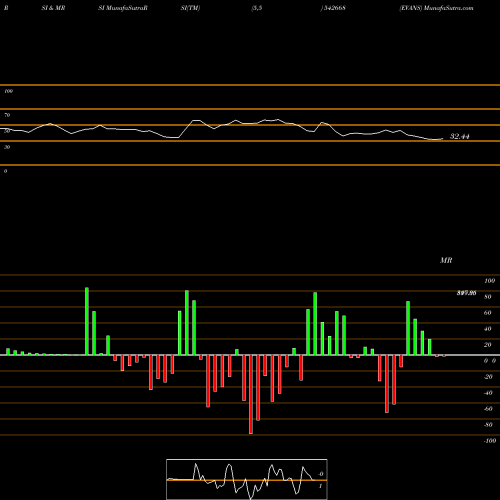Image resolution: width=500 pixels, height=500 pixels.
Task: Click the '(EVANS) MunafaSutra.com' header text
Action: click(x=436, y=8)
